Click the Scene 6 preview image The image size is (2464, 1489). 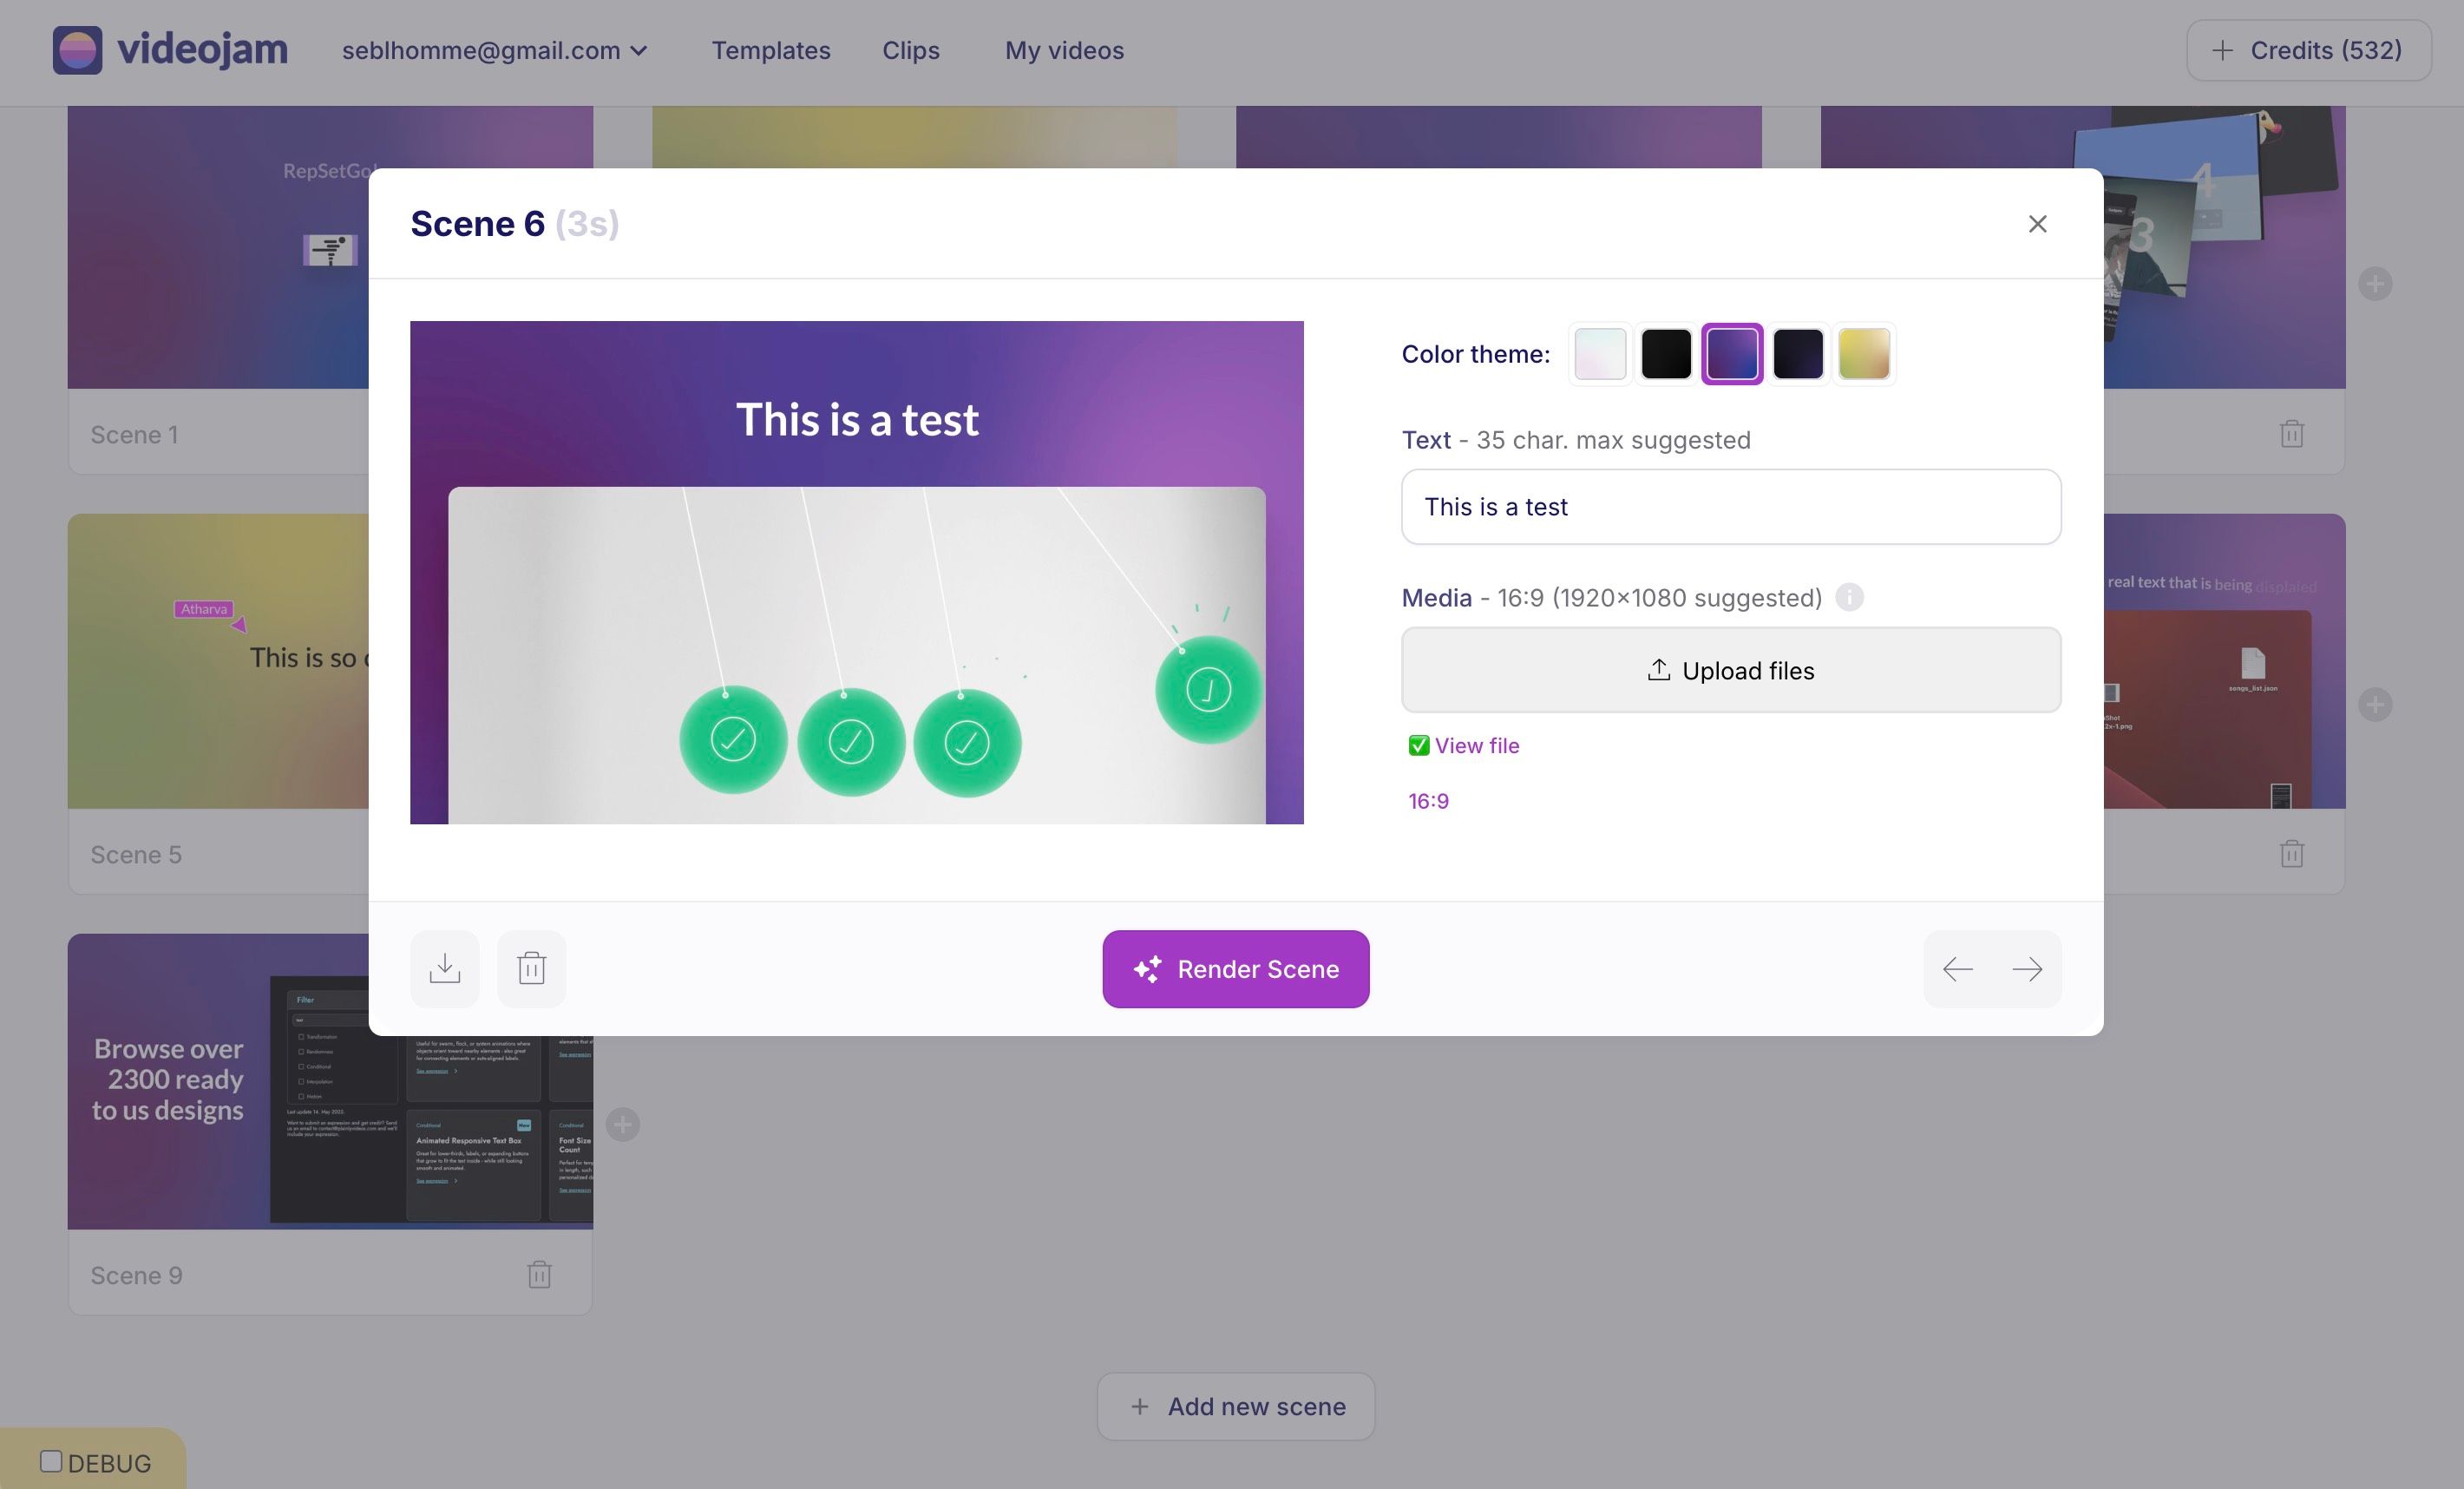[857, 572]
